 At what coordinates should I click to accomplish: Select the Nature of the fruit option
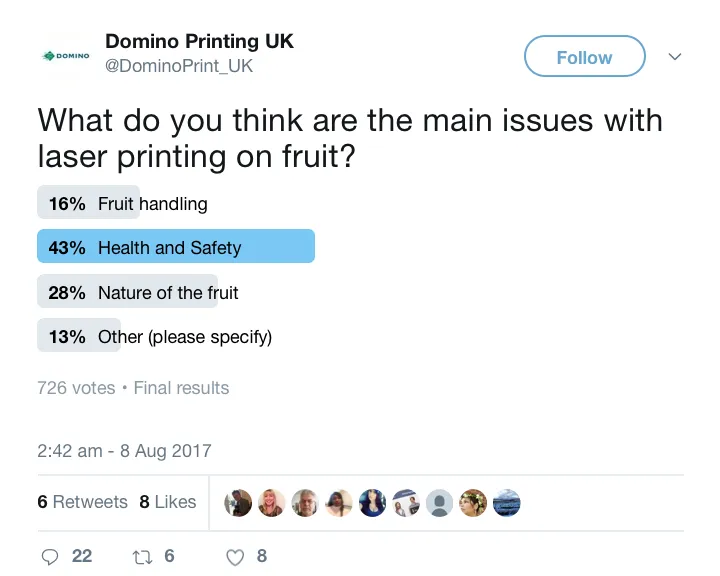pos(168,293)
